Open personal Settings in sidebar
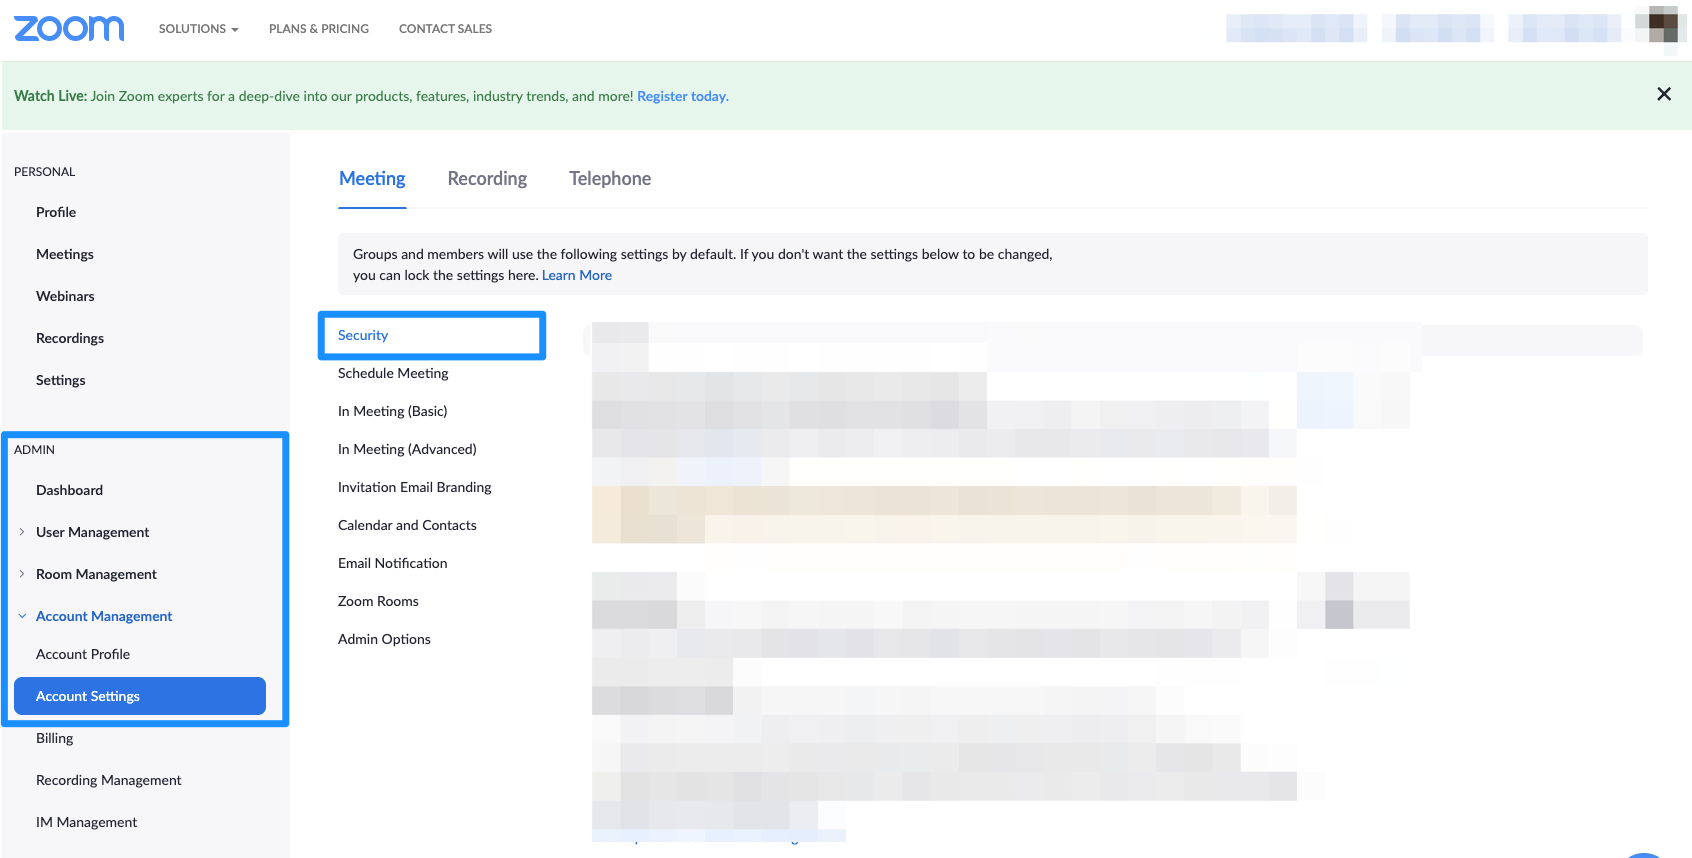The width and height of the screenshot is (1692, 858). point(61,380)
